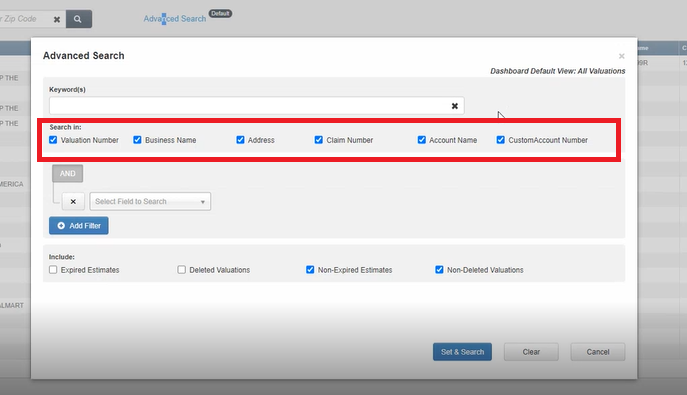Clear the Keyword(s) field with X icon
This screenshot has width=687, height=395.
[455, 106]
